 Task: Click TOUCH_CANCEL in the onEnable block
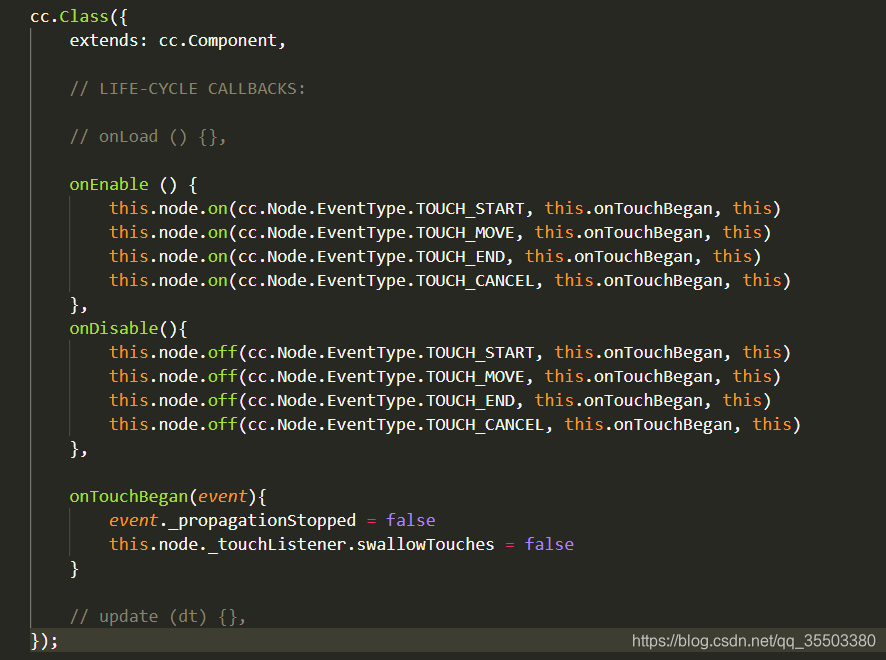coord(476,280)
